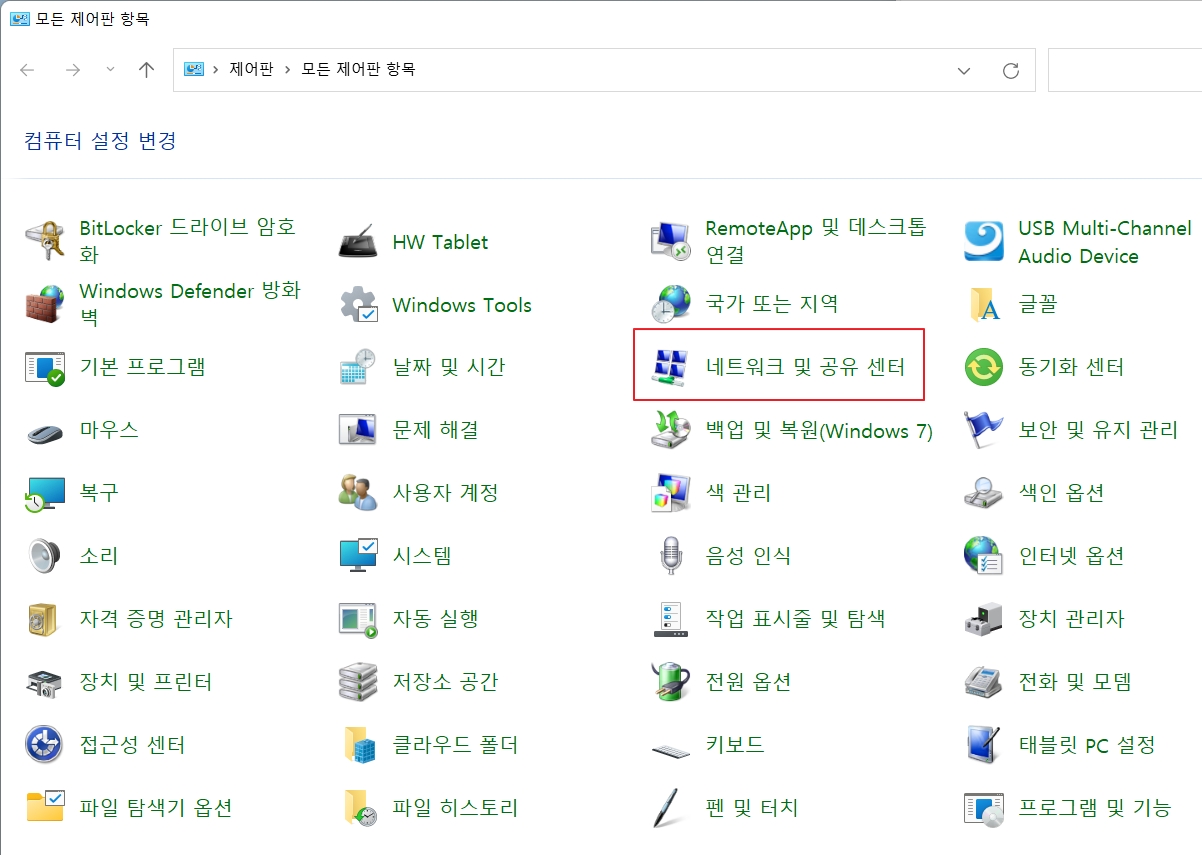Viewport: 1202px width, 855px height.
Task: Open the 색 관리 icon
Action: pyautogui.click(x=671, y=493)
